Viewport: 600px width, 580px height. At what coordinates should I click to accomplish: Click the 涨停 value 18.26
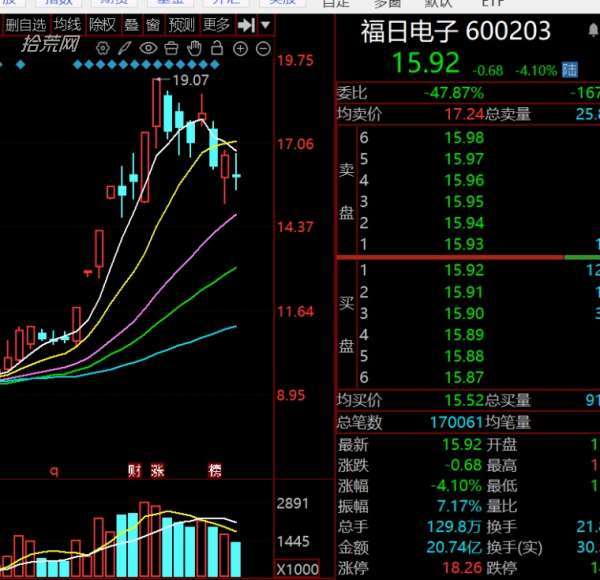click(x=462, y=568)
